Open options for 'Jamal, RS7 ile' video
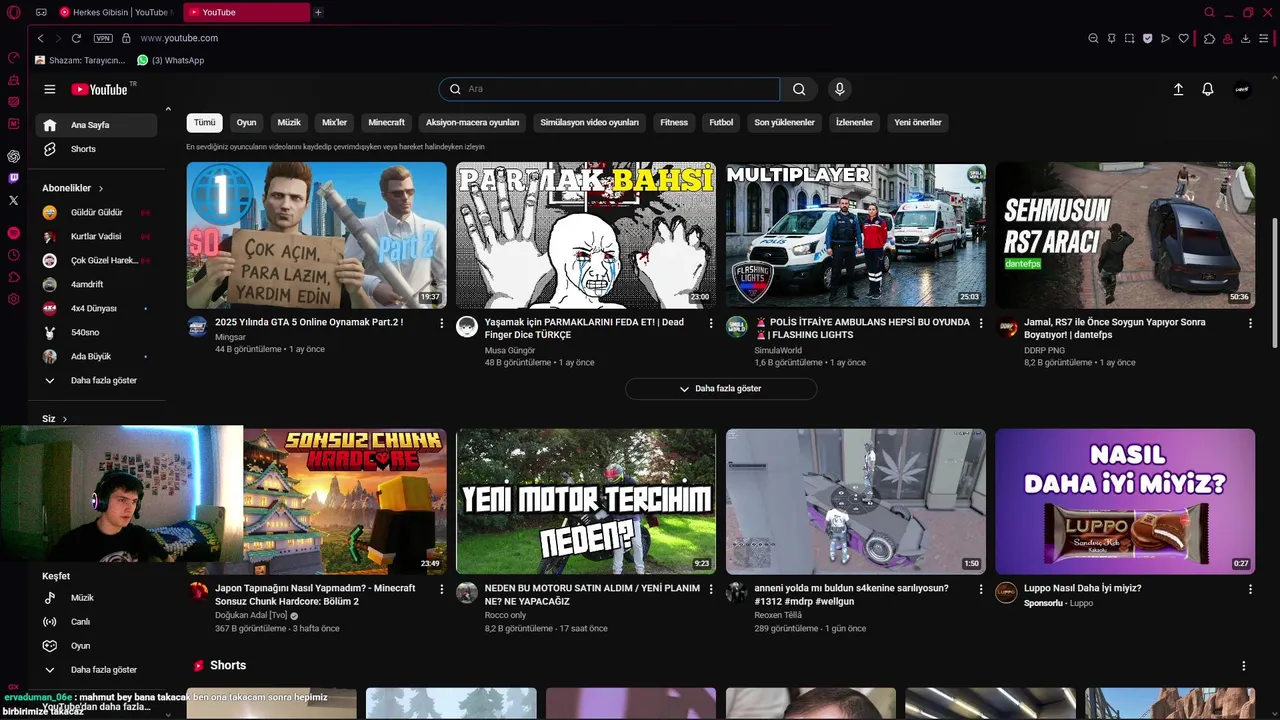The width and height of the screenshot is (1280, 720). 1250,323
